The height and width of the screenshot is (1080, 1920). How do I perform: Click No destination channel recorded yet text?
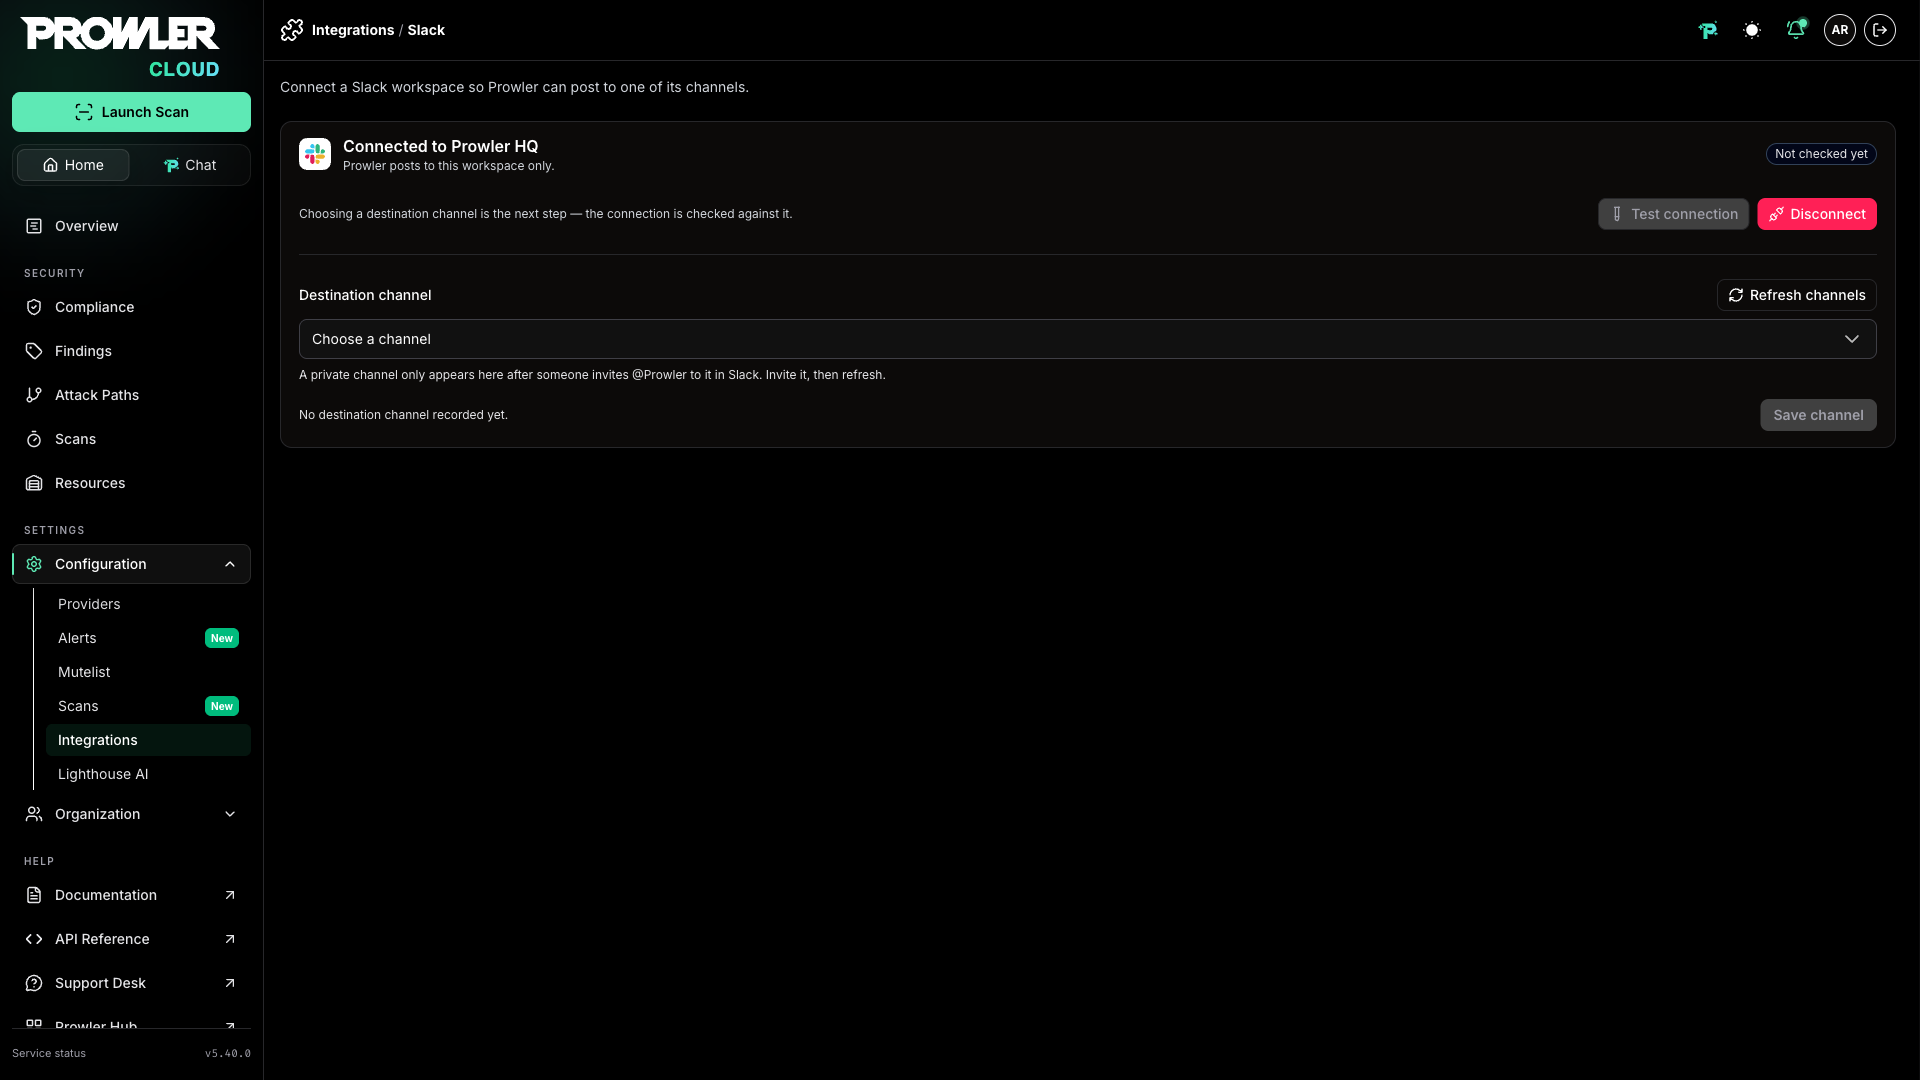coord(403,415)
